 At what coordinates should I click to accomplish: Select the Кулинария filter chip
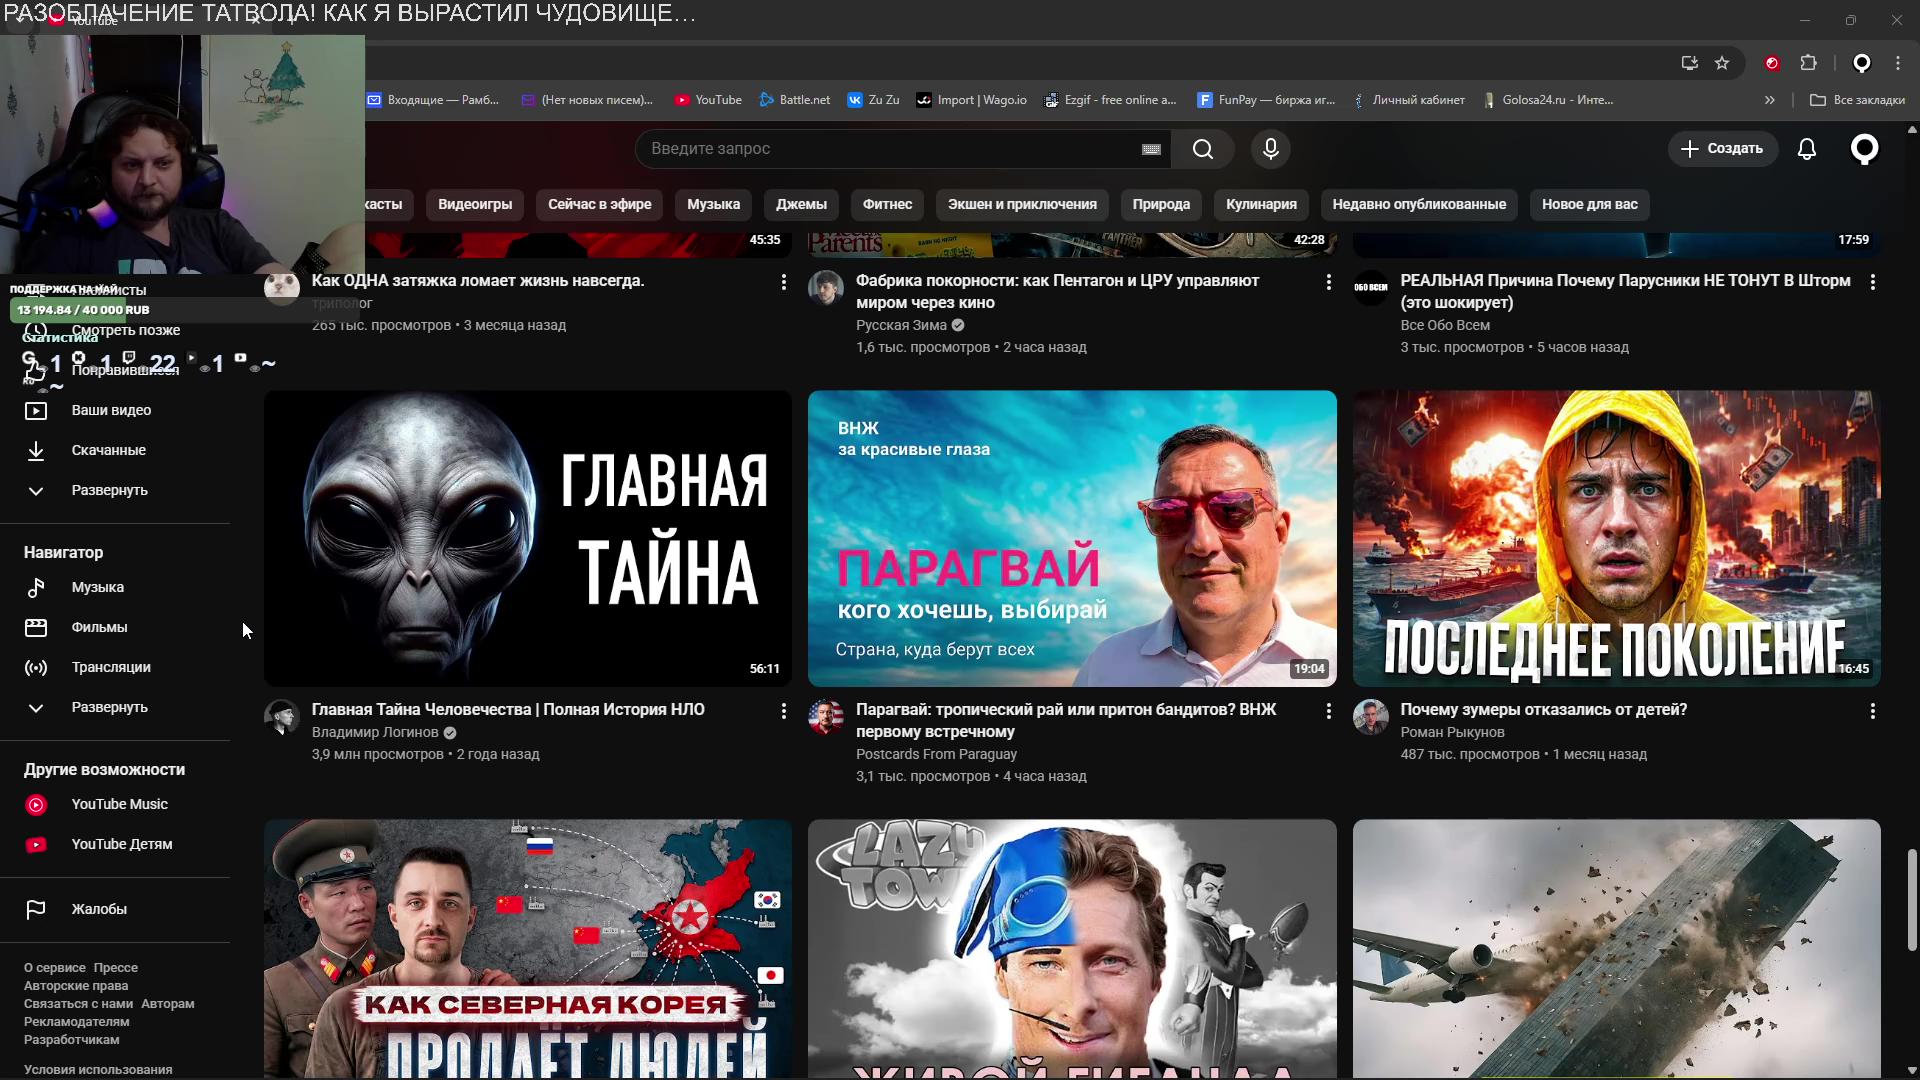click(x=1261, y=204)
